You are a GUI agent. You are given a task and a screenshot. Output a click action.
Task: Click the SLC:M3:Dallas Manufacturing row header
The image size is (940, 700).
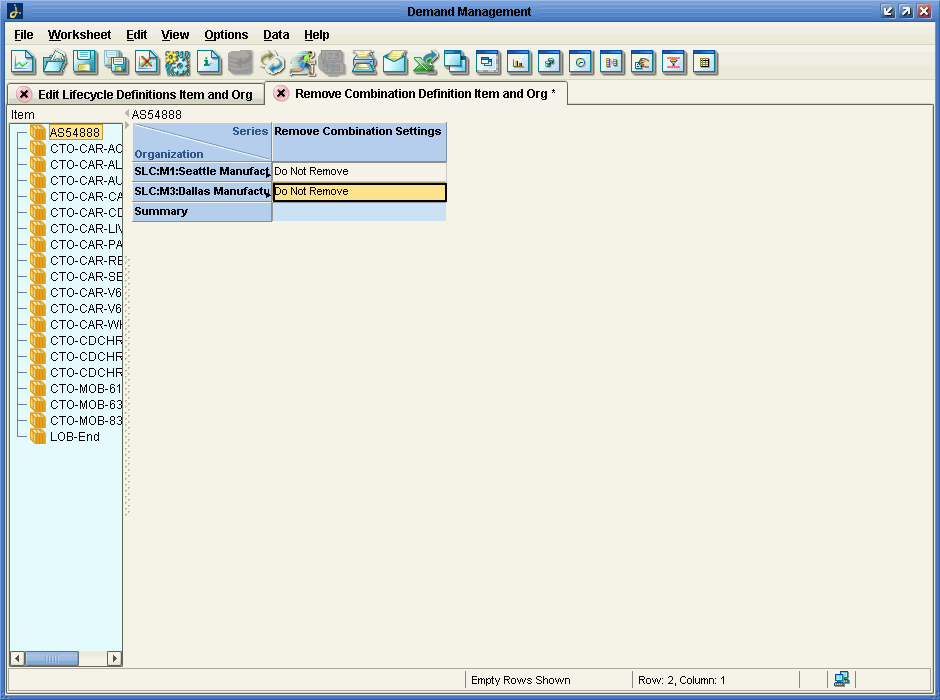point(202,192)
